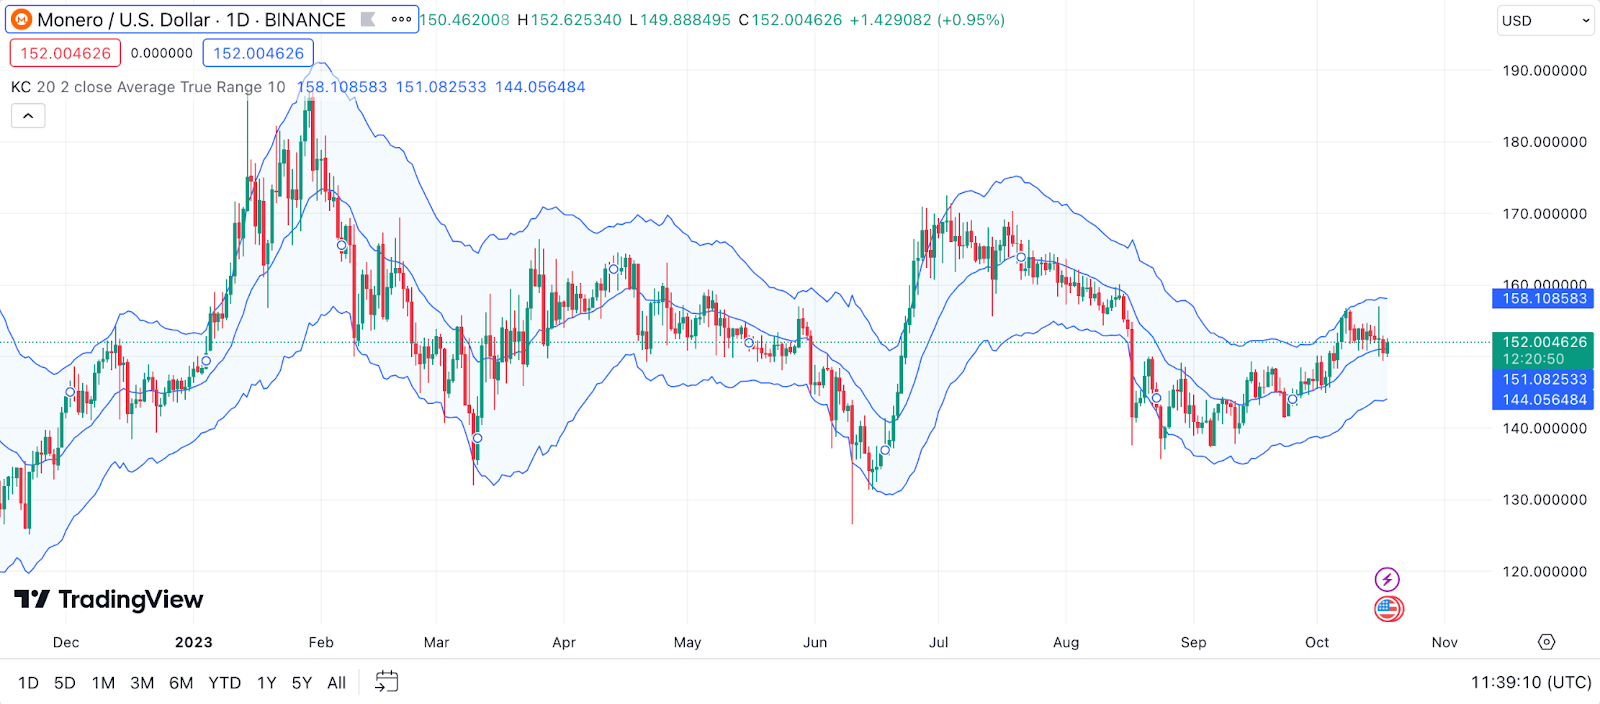Select the YTD time range
Screen dimensions: 1600x704
(225, 683)
